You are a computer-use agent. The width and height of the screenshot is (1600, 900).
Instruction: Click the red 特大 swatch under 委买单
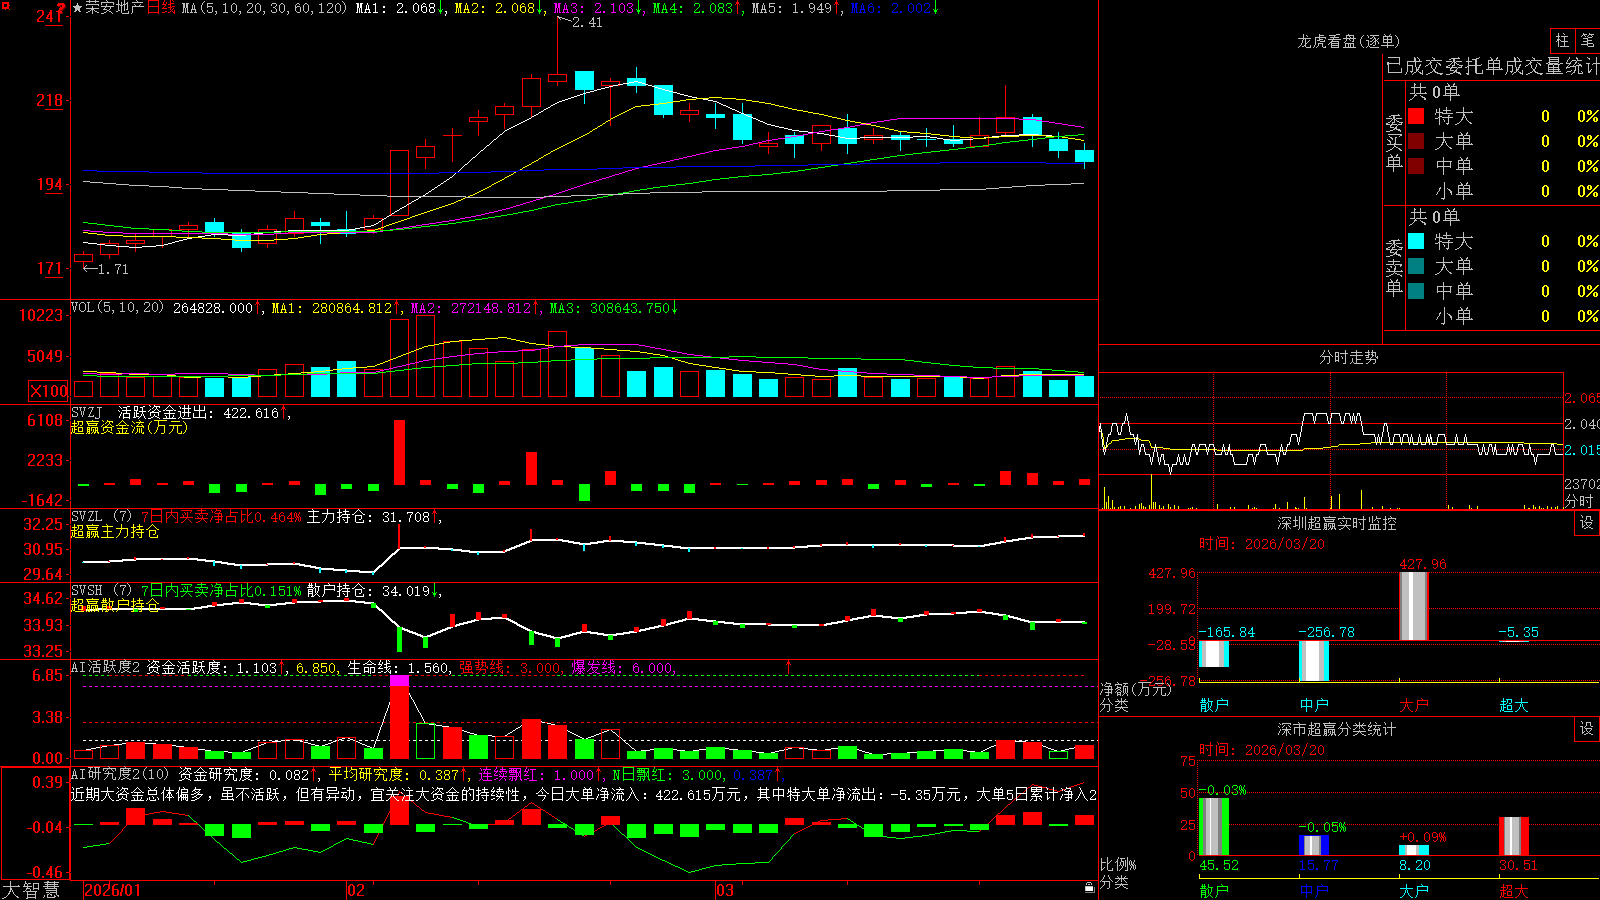[1416, 116]
